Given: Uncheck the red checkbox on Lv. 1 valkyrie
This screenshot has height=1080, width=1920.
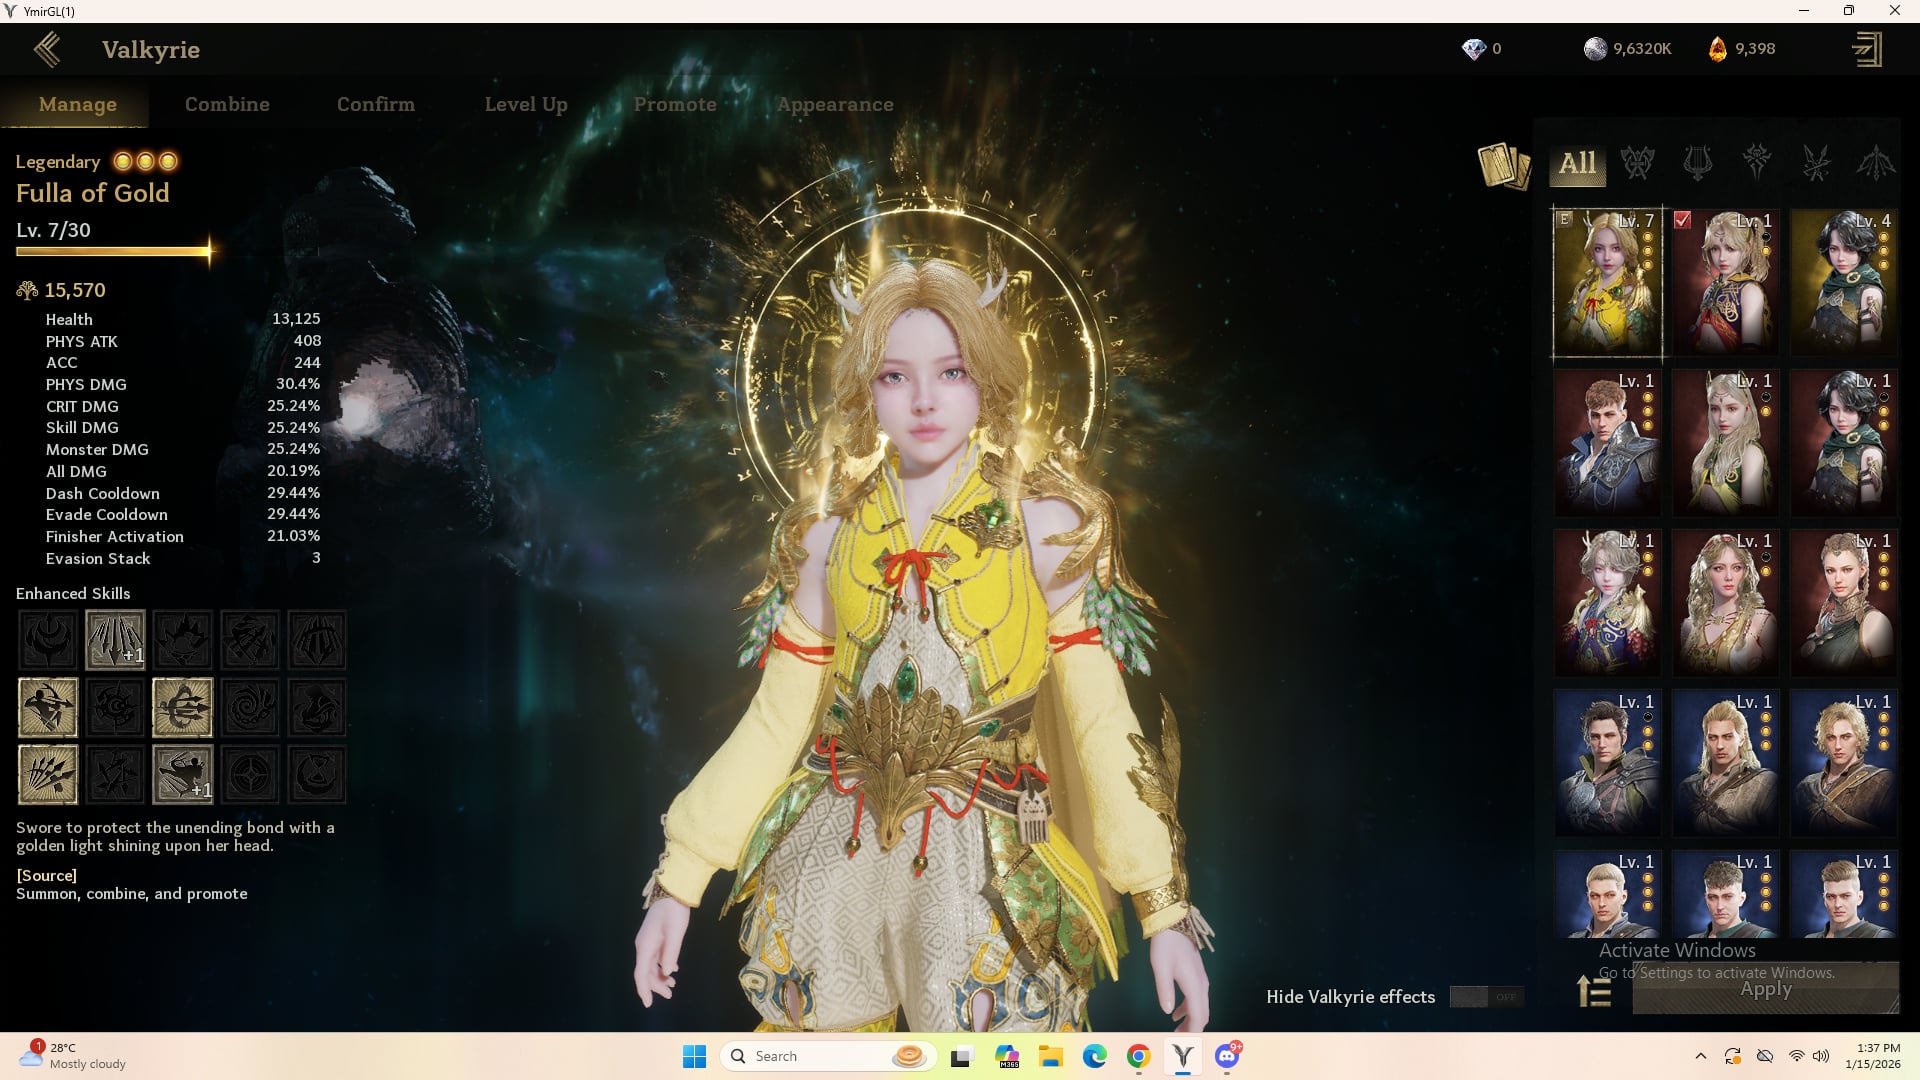Looking at the screenshot, I should 1683,220.
